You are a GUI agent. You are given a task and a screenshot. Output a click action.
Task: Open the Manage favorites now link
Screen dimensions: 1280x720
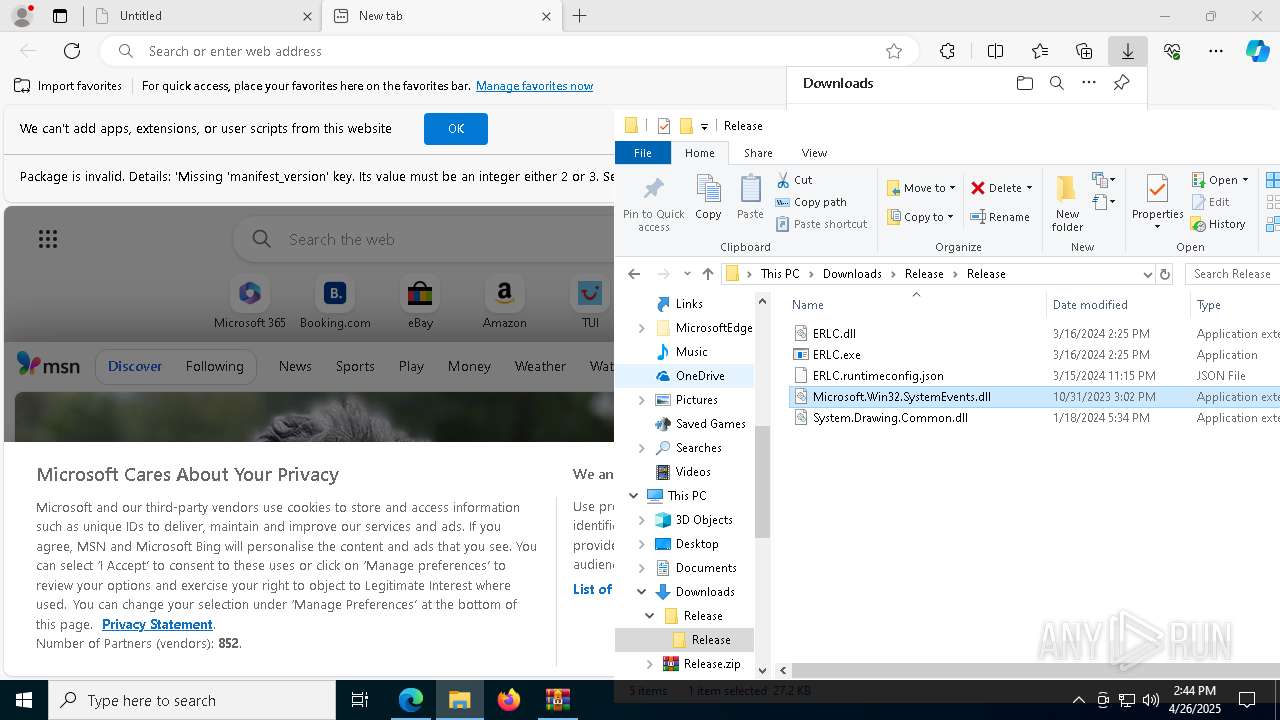click(534, 86)
